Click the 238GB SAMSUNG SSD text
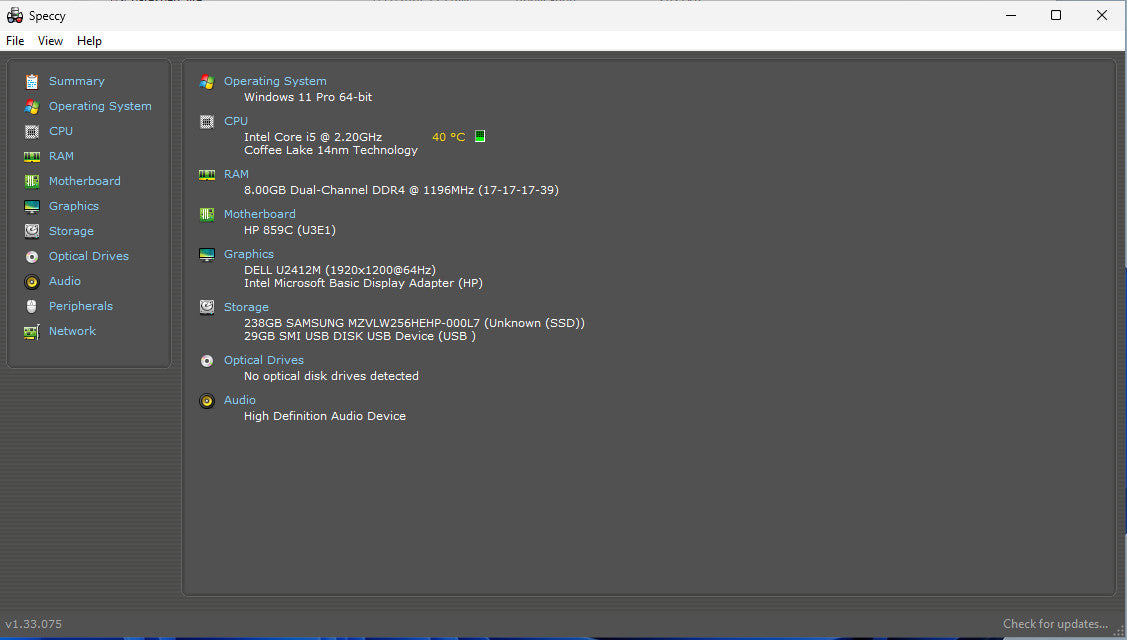Screen dimensions: 1127x640 coord(414,324)
